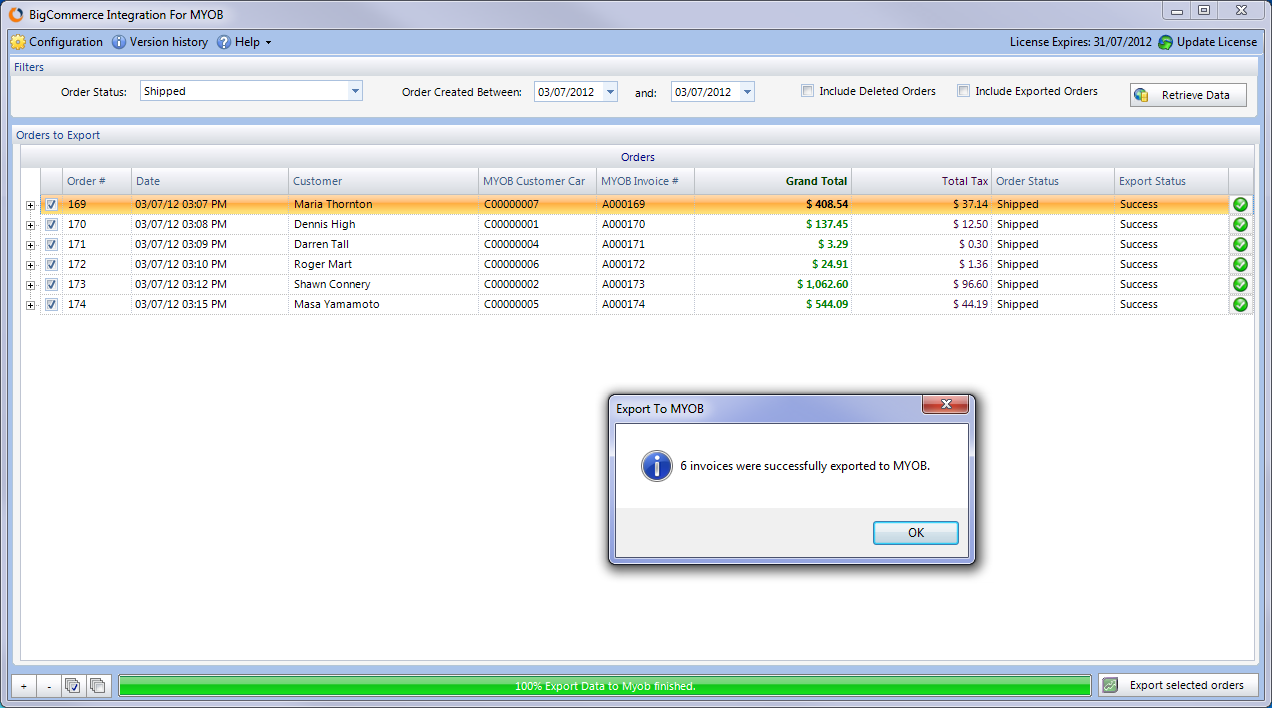Click the minus button to collapse all rows
The height and width of the screenshot is (708, 1272).
click(48, 686)
